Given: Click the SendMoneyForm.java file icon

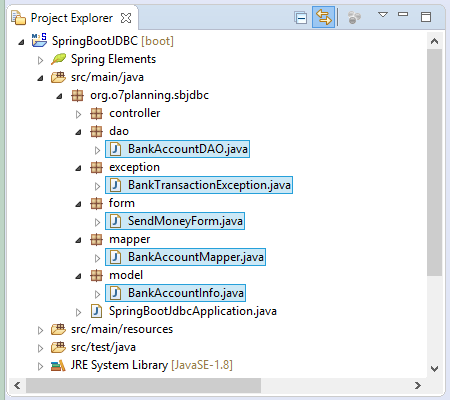Looking at the screenshot, I should point(115,221).
